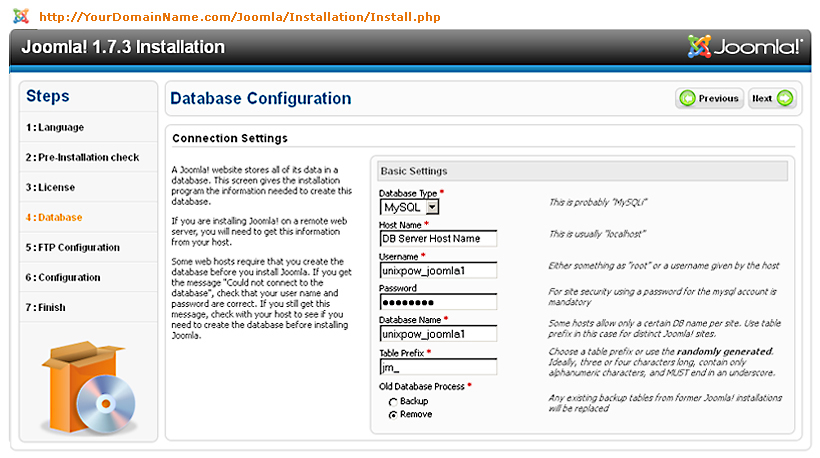The width and height of the screenshot is (820, 458).
Task: Select the Backup radio button
Action: click(393, 402)
